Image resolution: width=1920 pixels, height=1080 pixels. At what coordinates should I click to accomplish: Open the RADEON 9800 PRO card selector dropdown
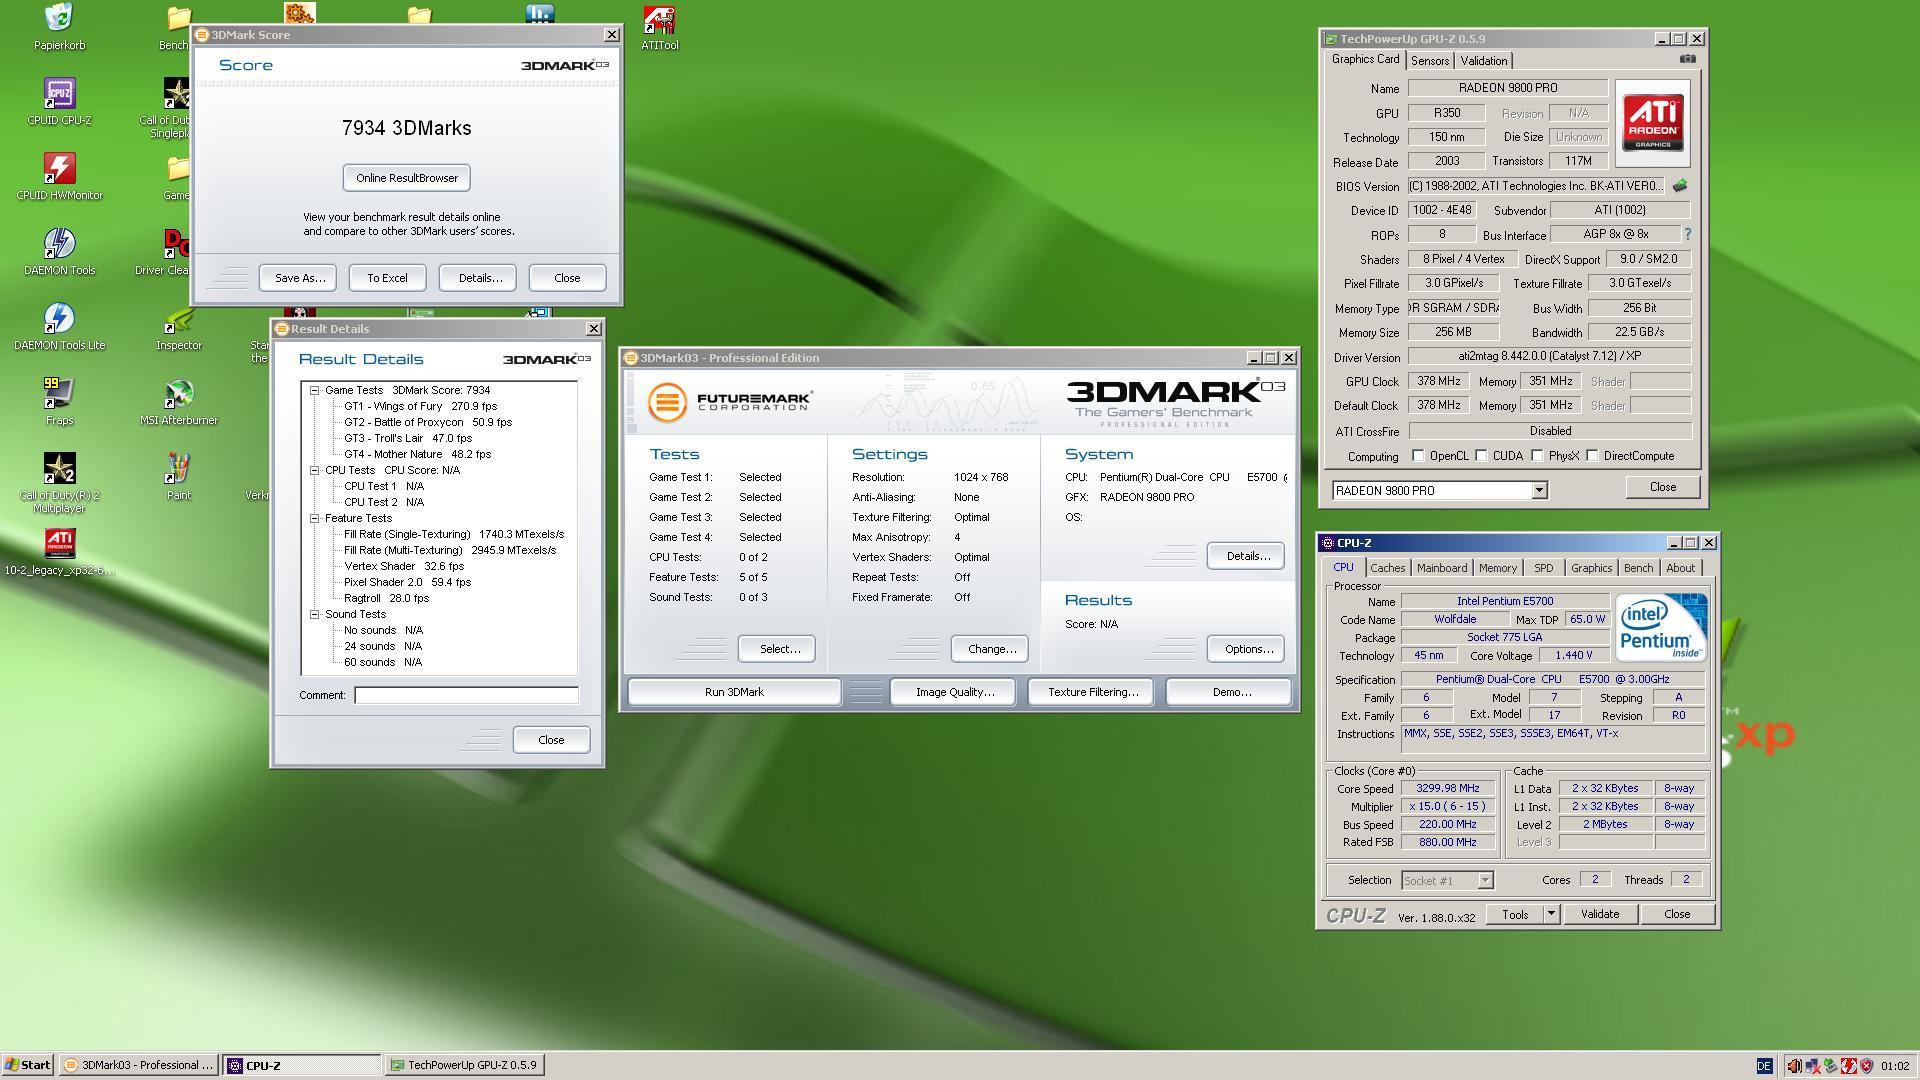pyautogui.click(x=1539, y=490)
